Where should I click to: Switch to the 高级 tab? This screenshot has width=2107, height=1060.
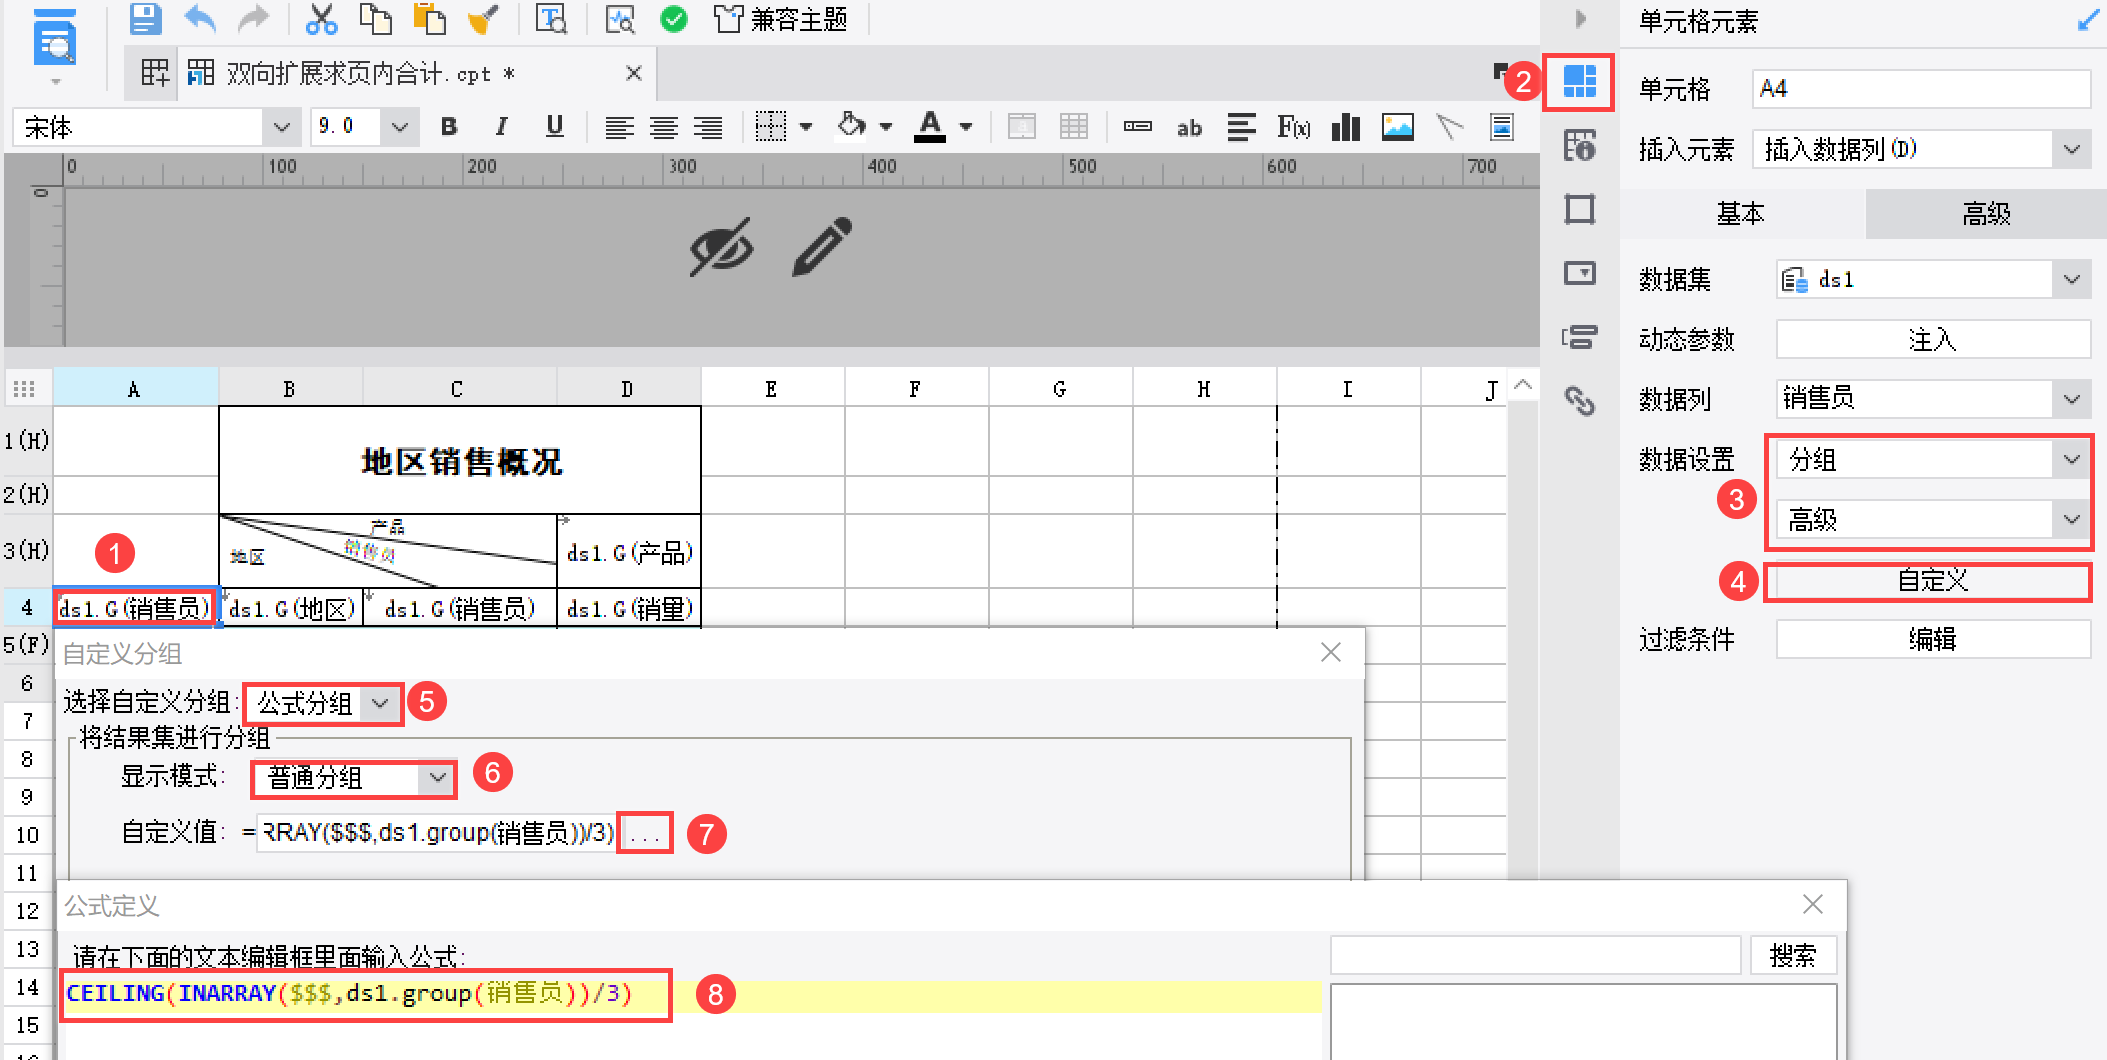(x=1986, y=213)
